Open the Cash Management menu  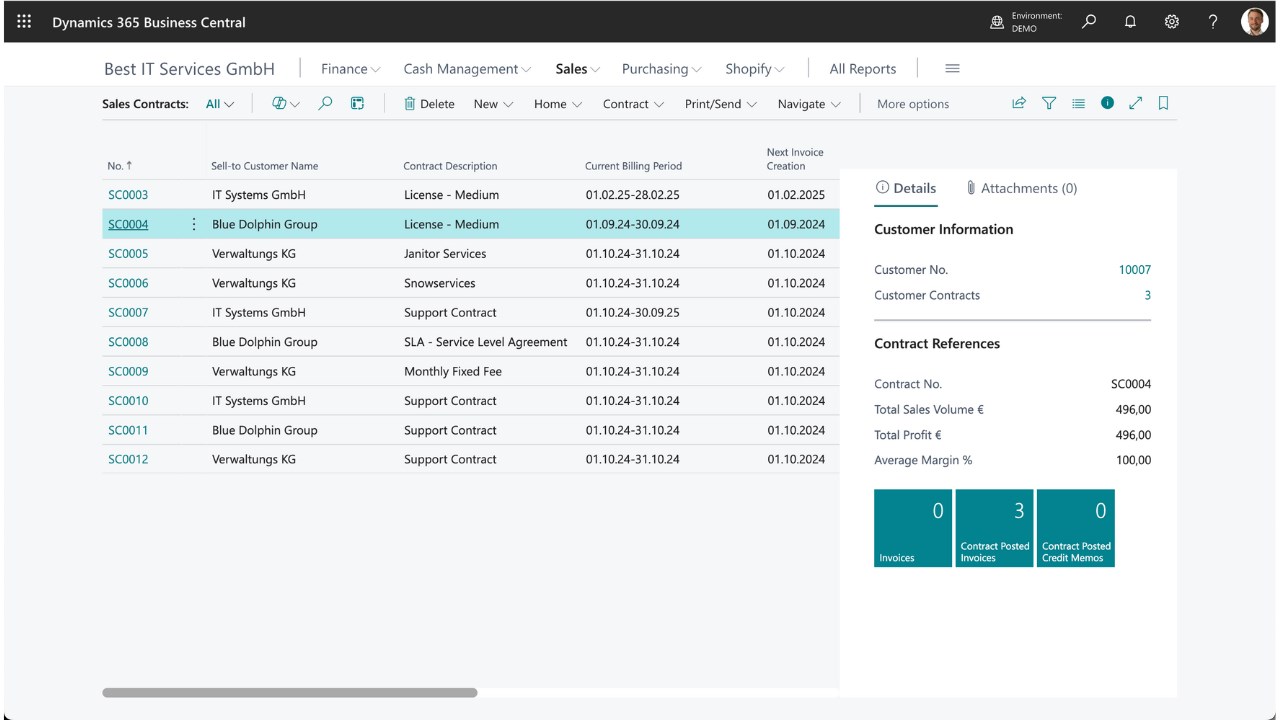[467, 69]
